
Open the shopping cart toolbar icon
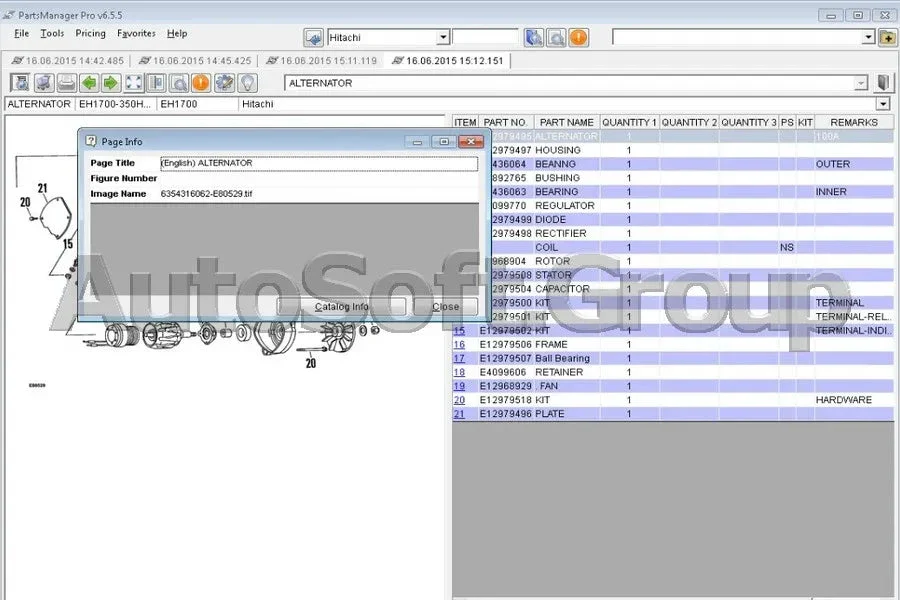44,83
